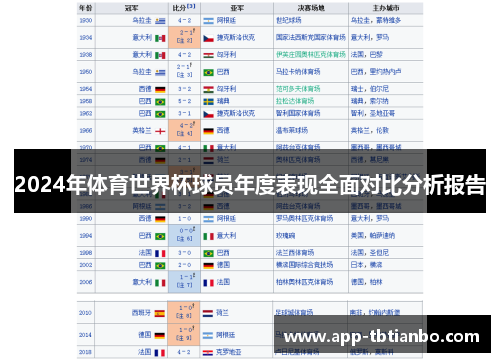Click the Brazil flag in the 1950 runner-up cell
500x362 pixels.
(x=209, y=72)
